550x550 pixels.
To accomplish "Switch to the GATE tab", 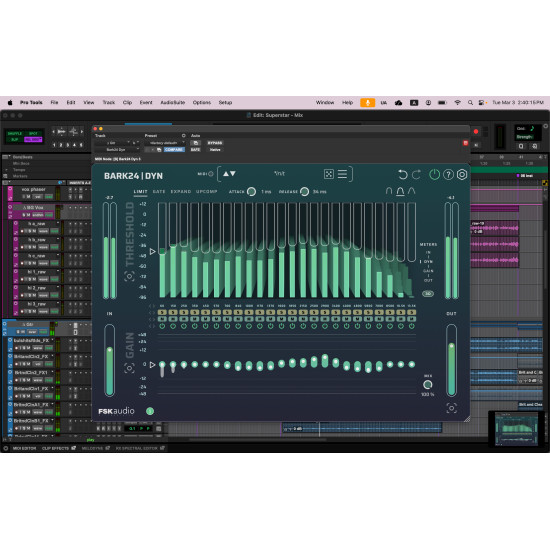I will (x=159, y=192).
